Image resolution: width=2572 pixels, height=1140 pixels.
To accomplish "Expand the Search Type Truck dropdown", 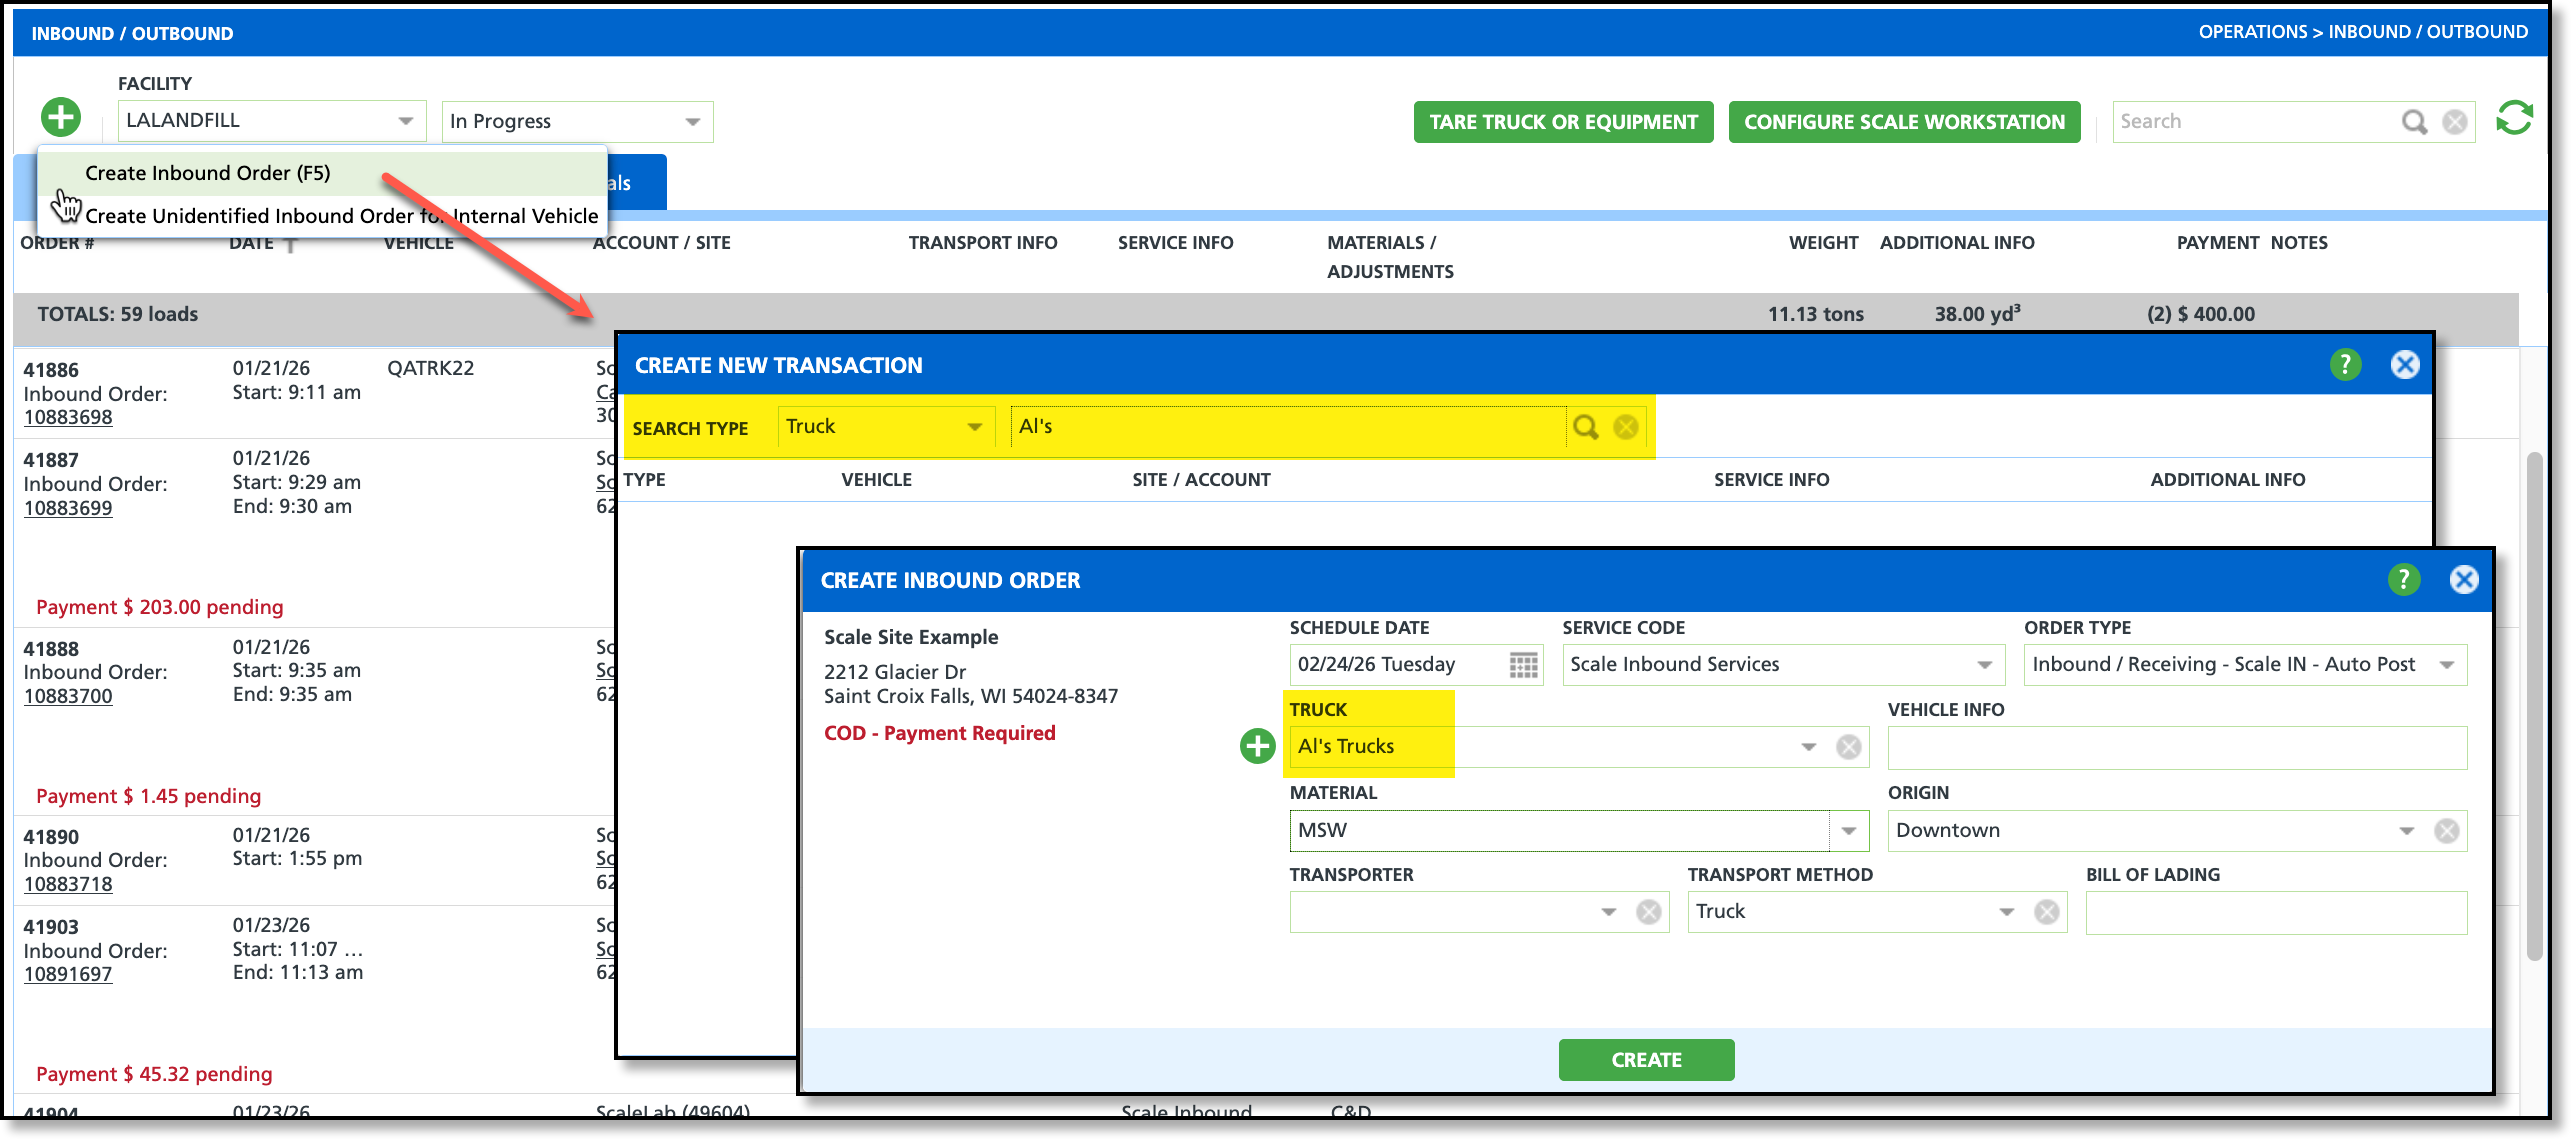I will point(974,427).
